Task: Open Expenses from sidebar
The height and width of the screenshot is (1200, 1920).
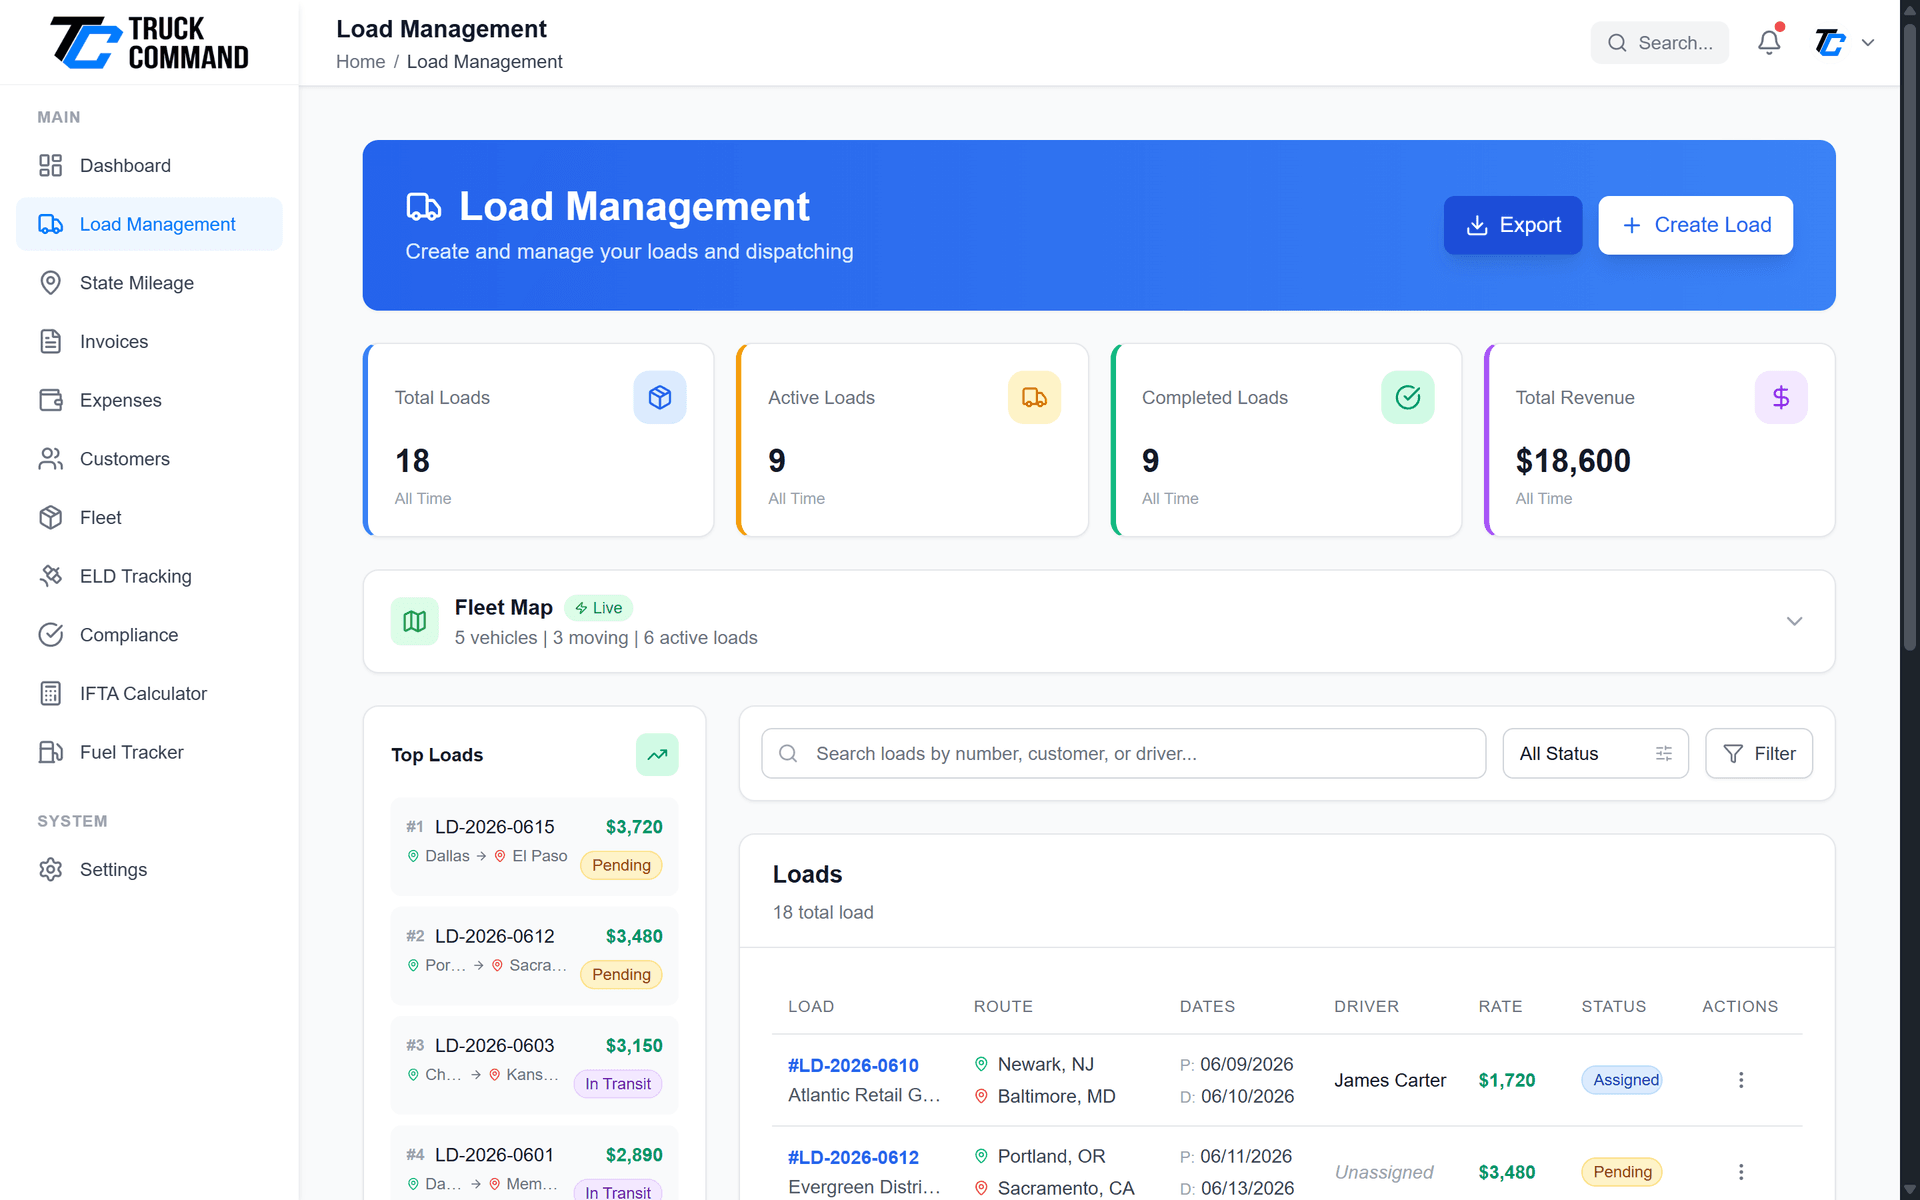Action: tap(149, 400)
